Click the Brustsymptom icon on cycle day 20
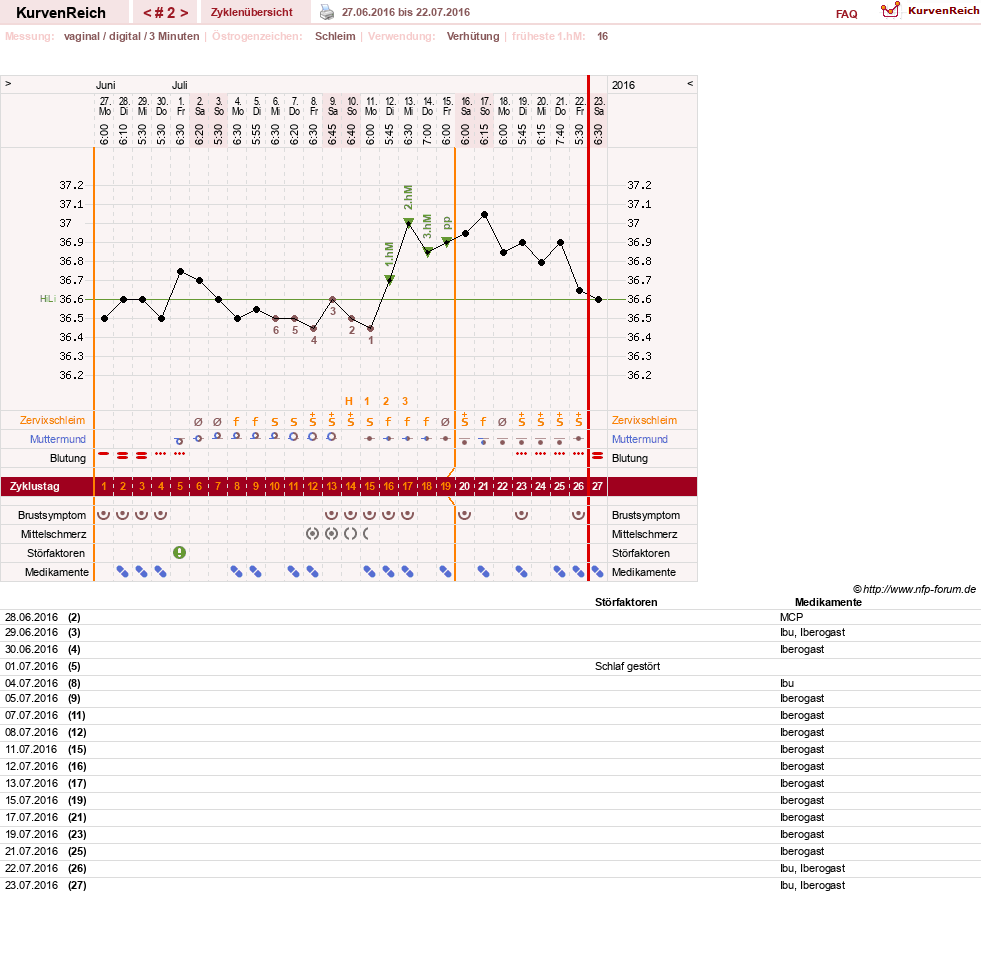The height and width of the screenshot is (961, 981). tap(464, 515)
